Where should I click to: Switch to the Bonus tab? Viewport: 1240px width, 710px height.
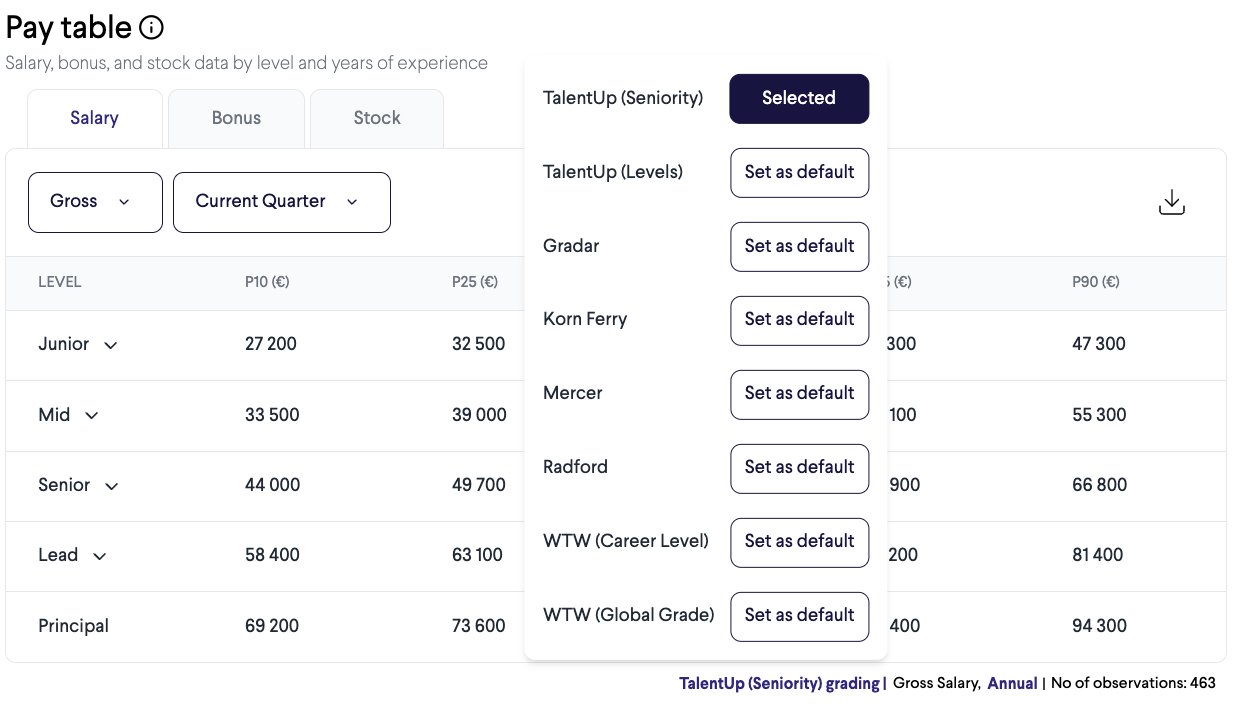click(236, 118)
